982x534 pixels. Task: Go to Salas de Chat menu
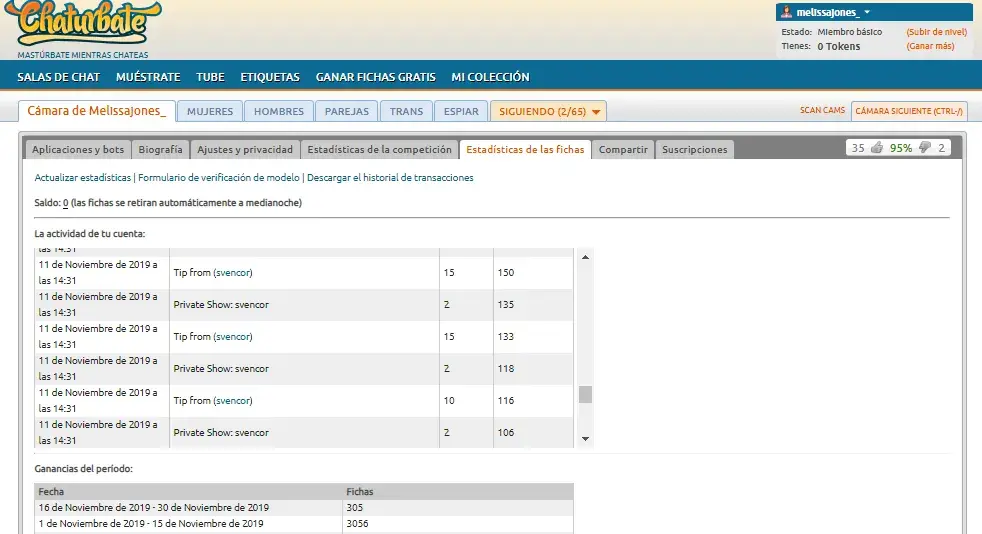(x=58, y=77)
